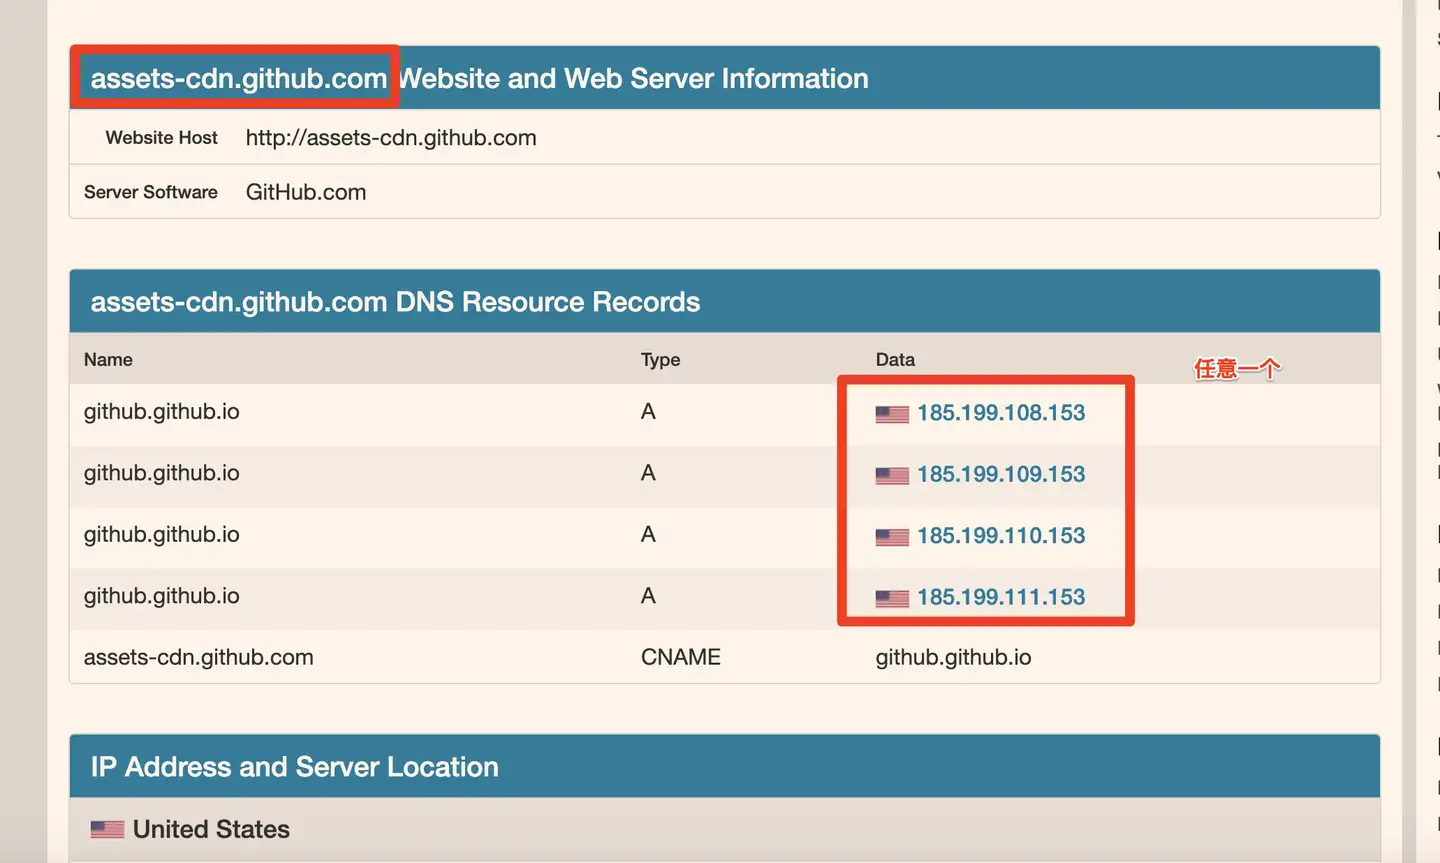Viewport: 1440px width, 863px height.
Task: Click the US flag beside 185.199.109.153
Action: (x=892, y=476)
